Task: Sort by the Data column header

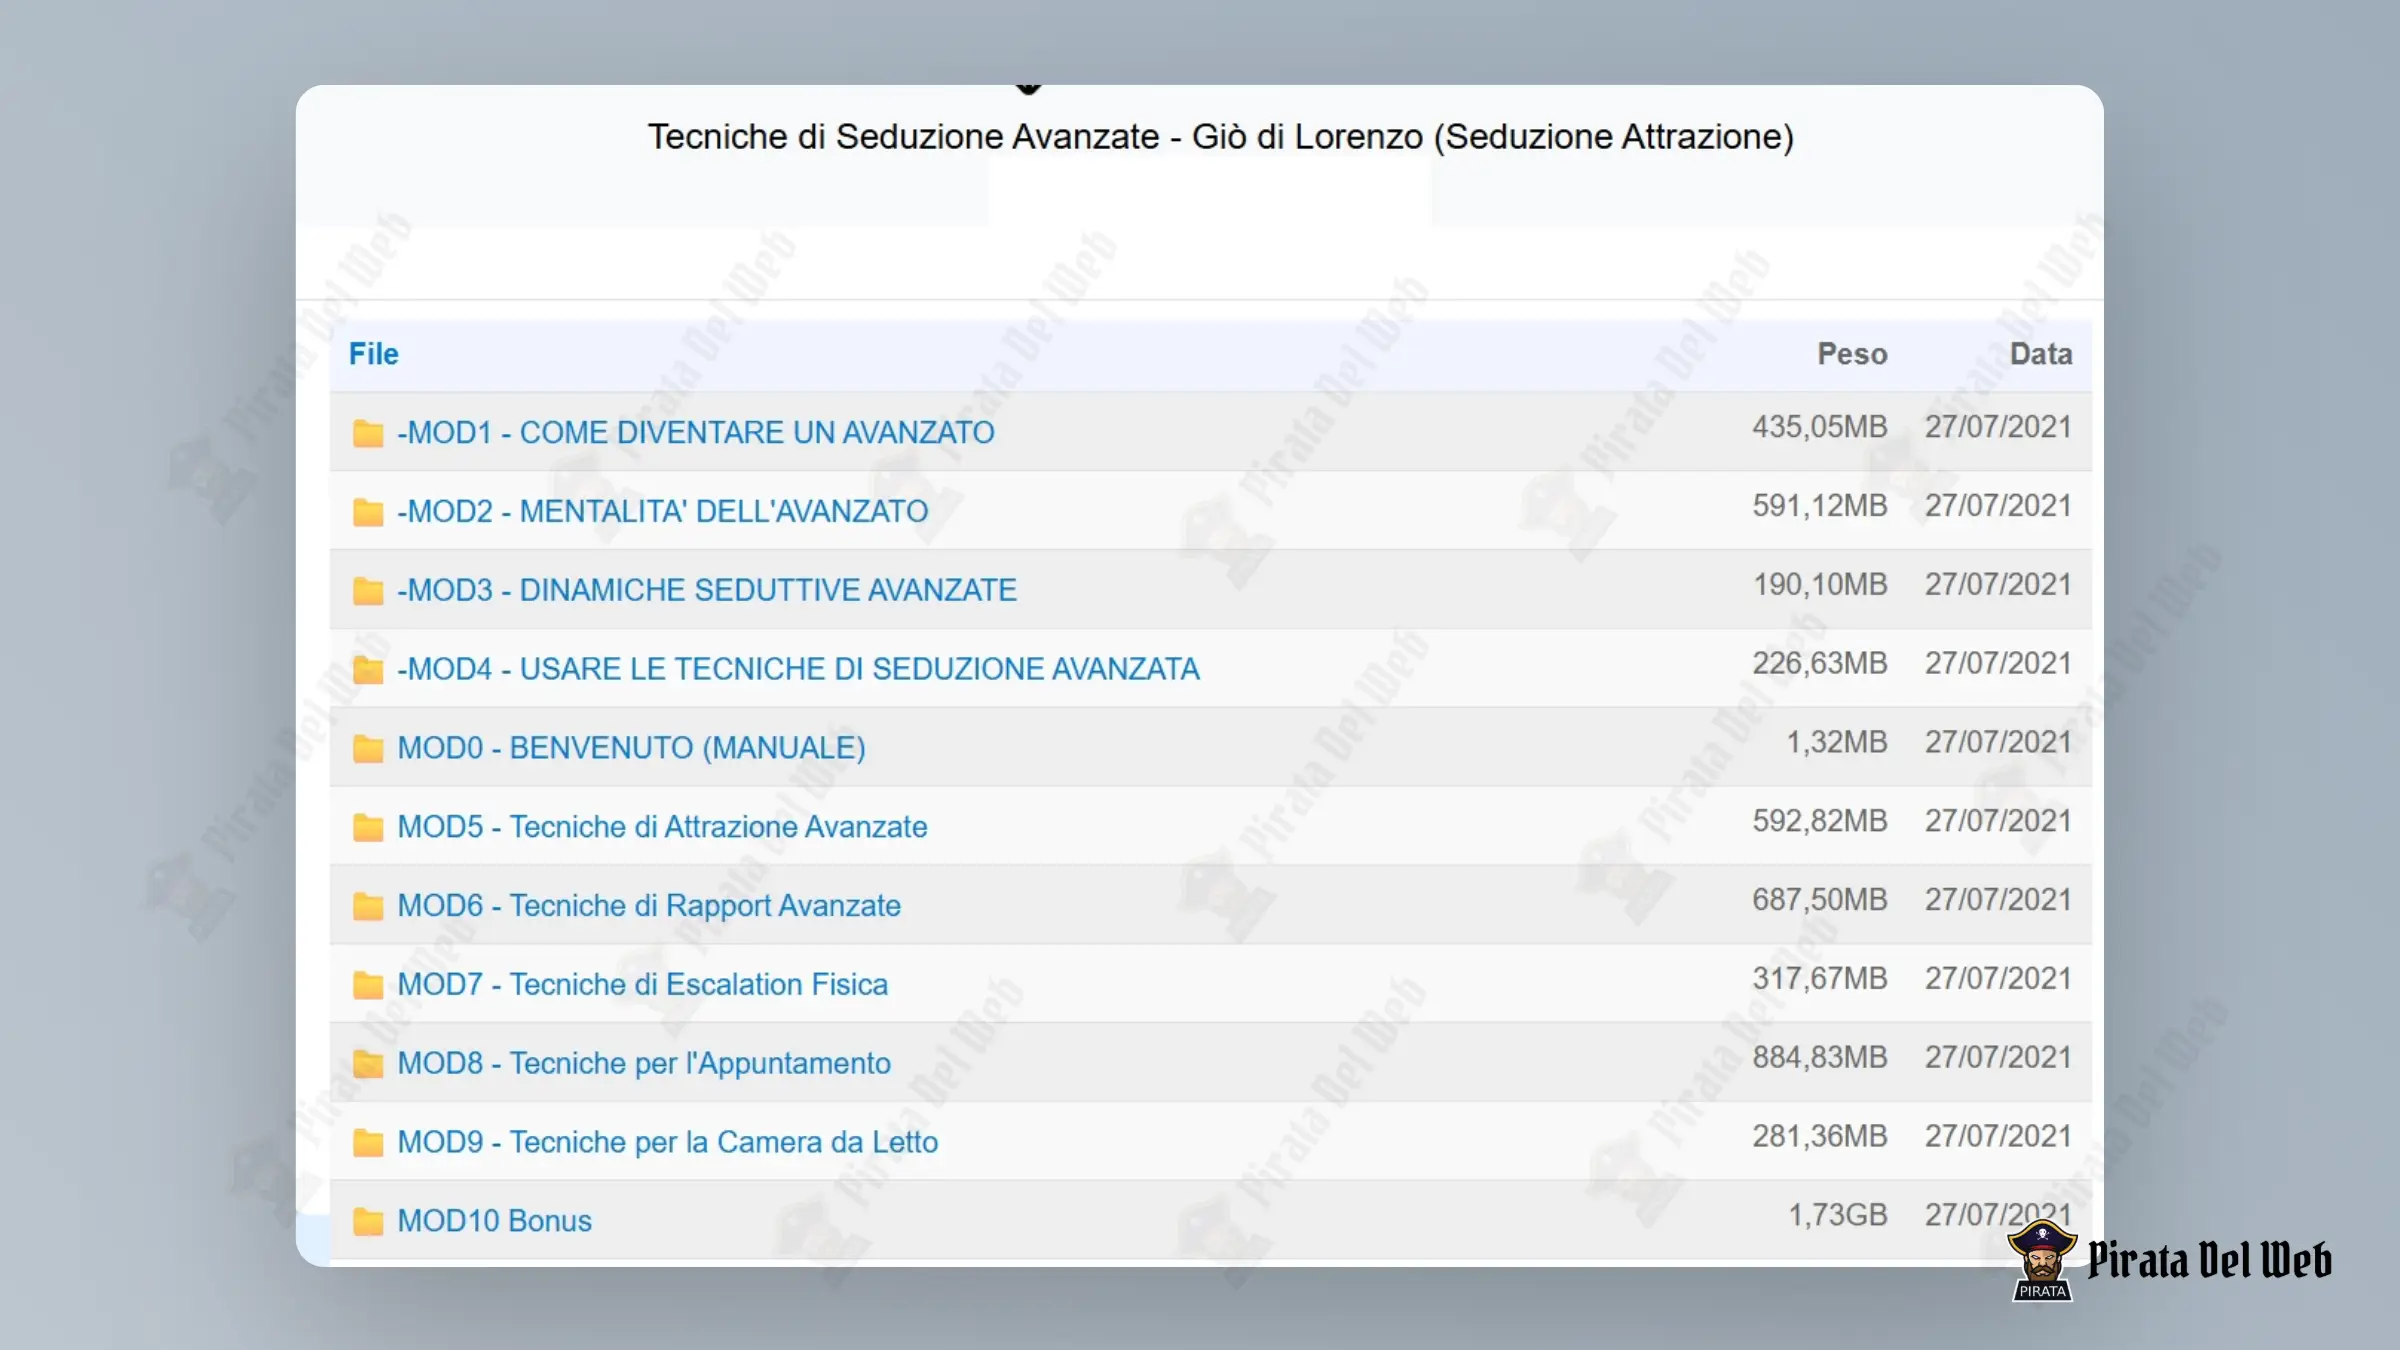Action: (2041, 354)
